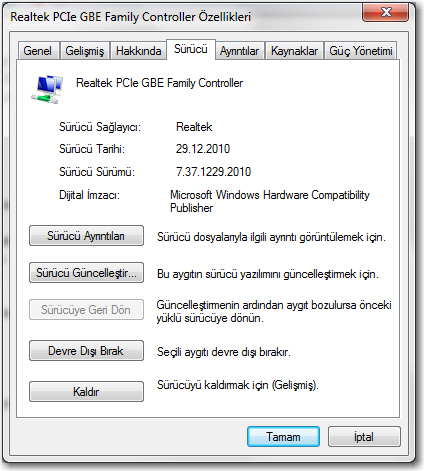Click the provider value Realtek
This screenshot has height=471, width=424.
(x=194, y=127)
